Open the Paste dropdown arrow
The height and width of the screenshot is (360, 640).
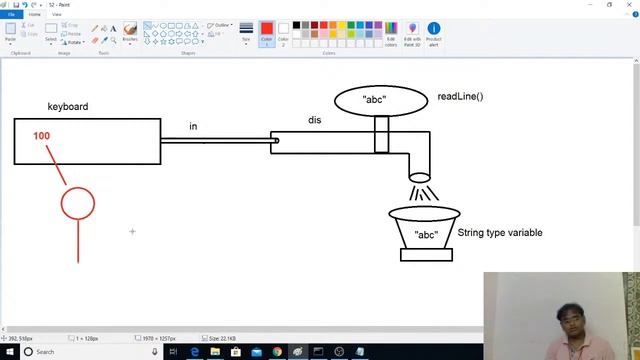(10, 43)
